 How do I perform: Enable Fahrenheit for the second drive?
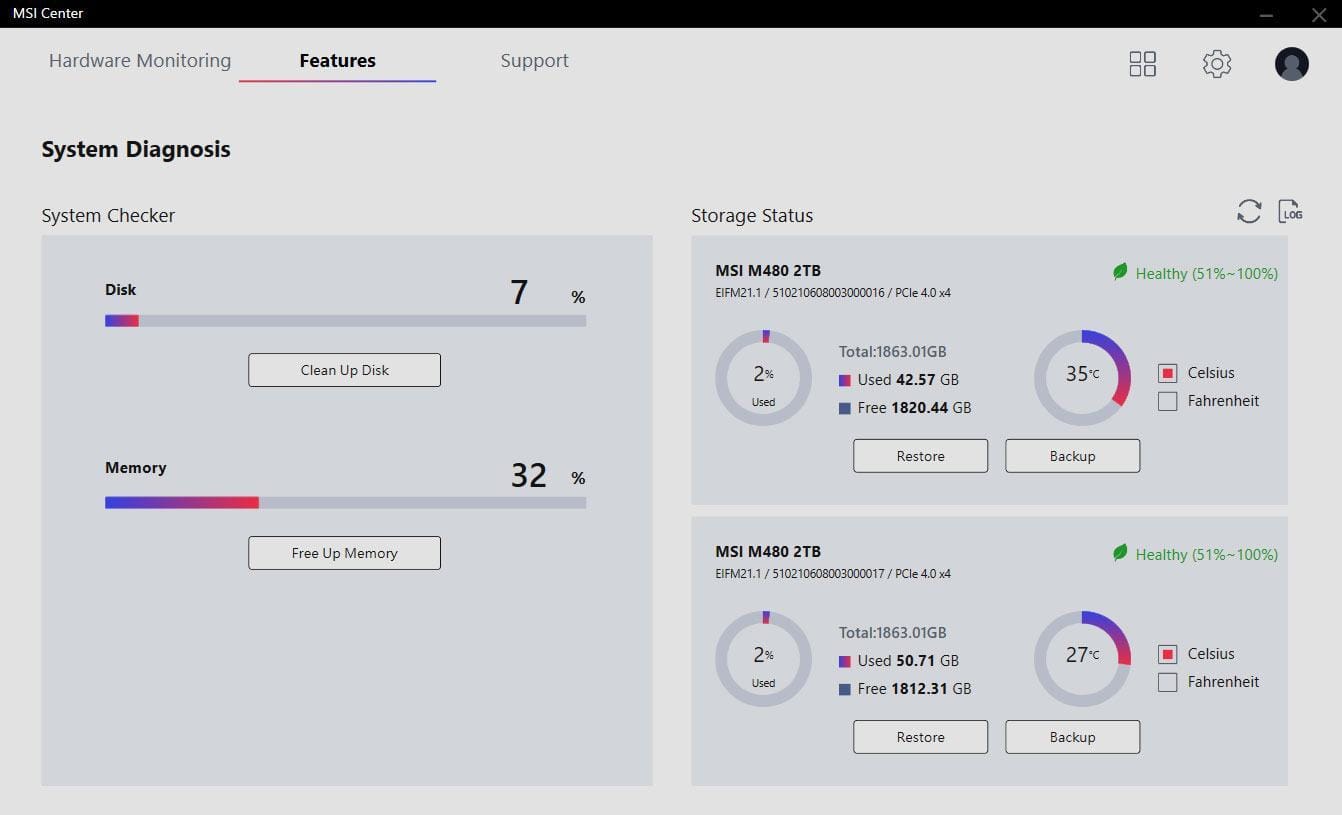pos(1167,682)
